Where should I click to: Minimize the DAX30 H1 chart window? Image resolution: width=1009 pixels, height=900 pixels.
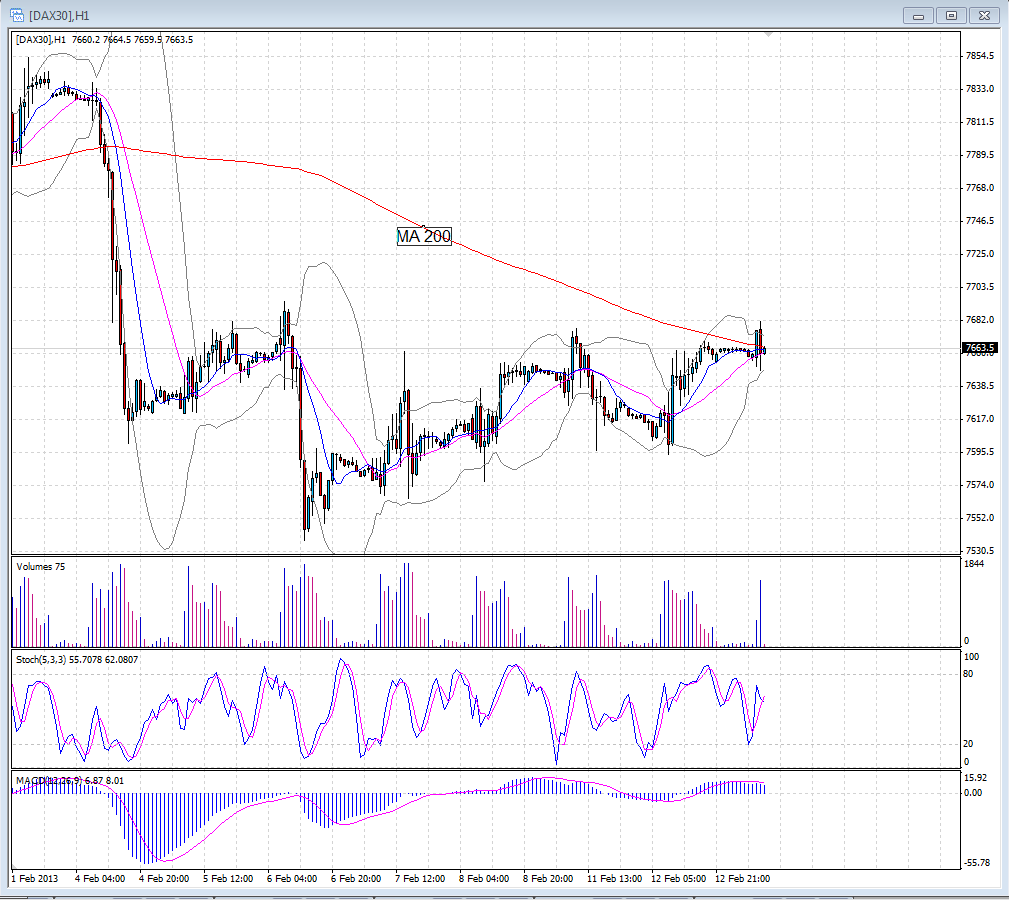click(x=918, y=15)
